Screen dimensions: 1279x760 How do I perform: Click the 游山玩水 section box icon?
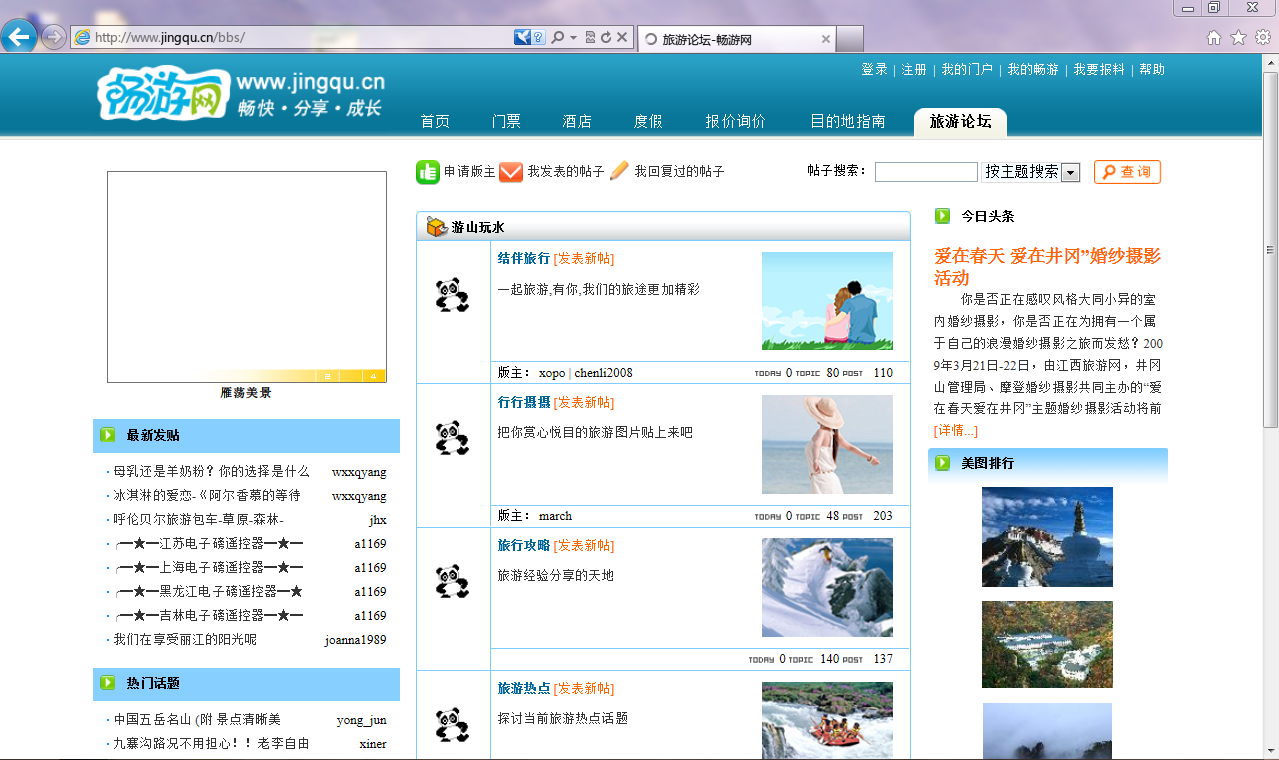tap(437, 227)
